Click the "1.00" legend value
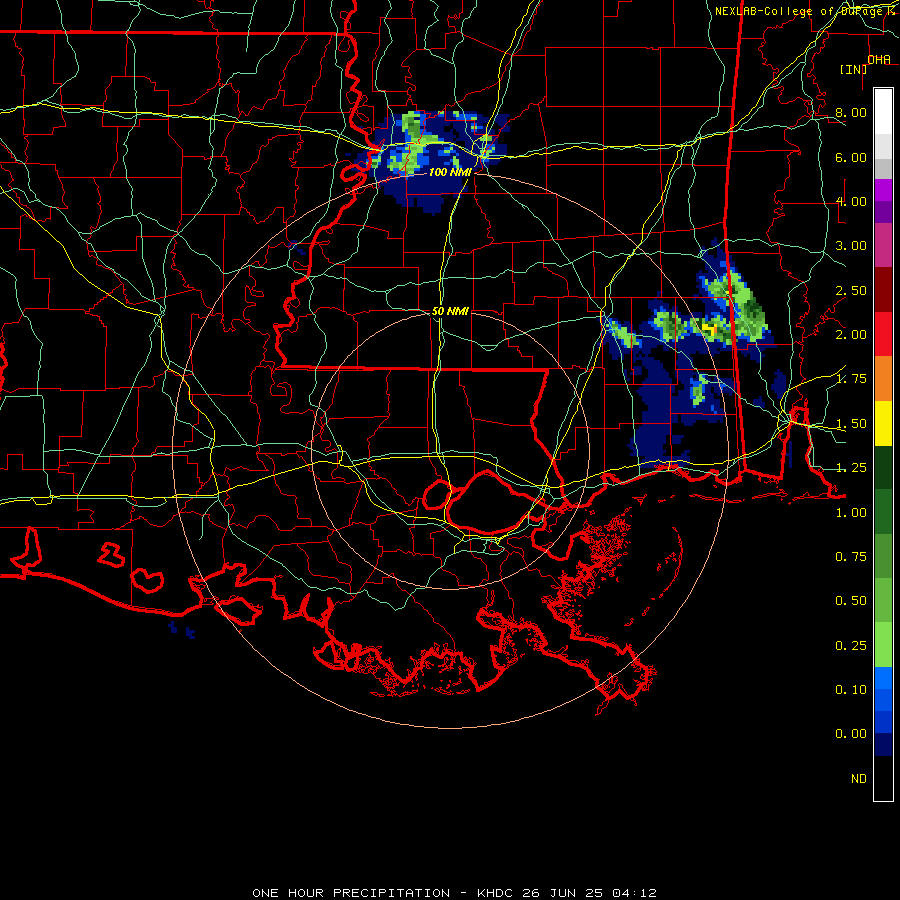Image resolution: width=900 pixels, height=900 pixels. (x=851, y=513)
